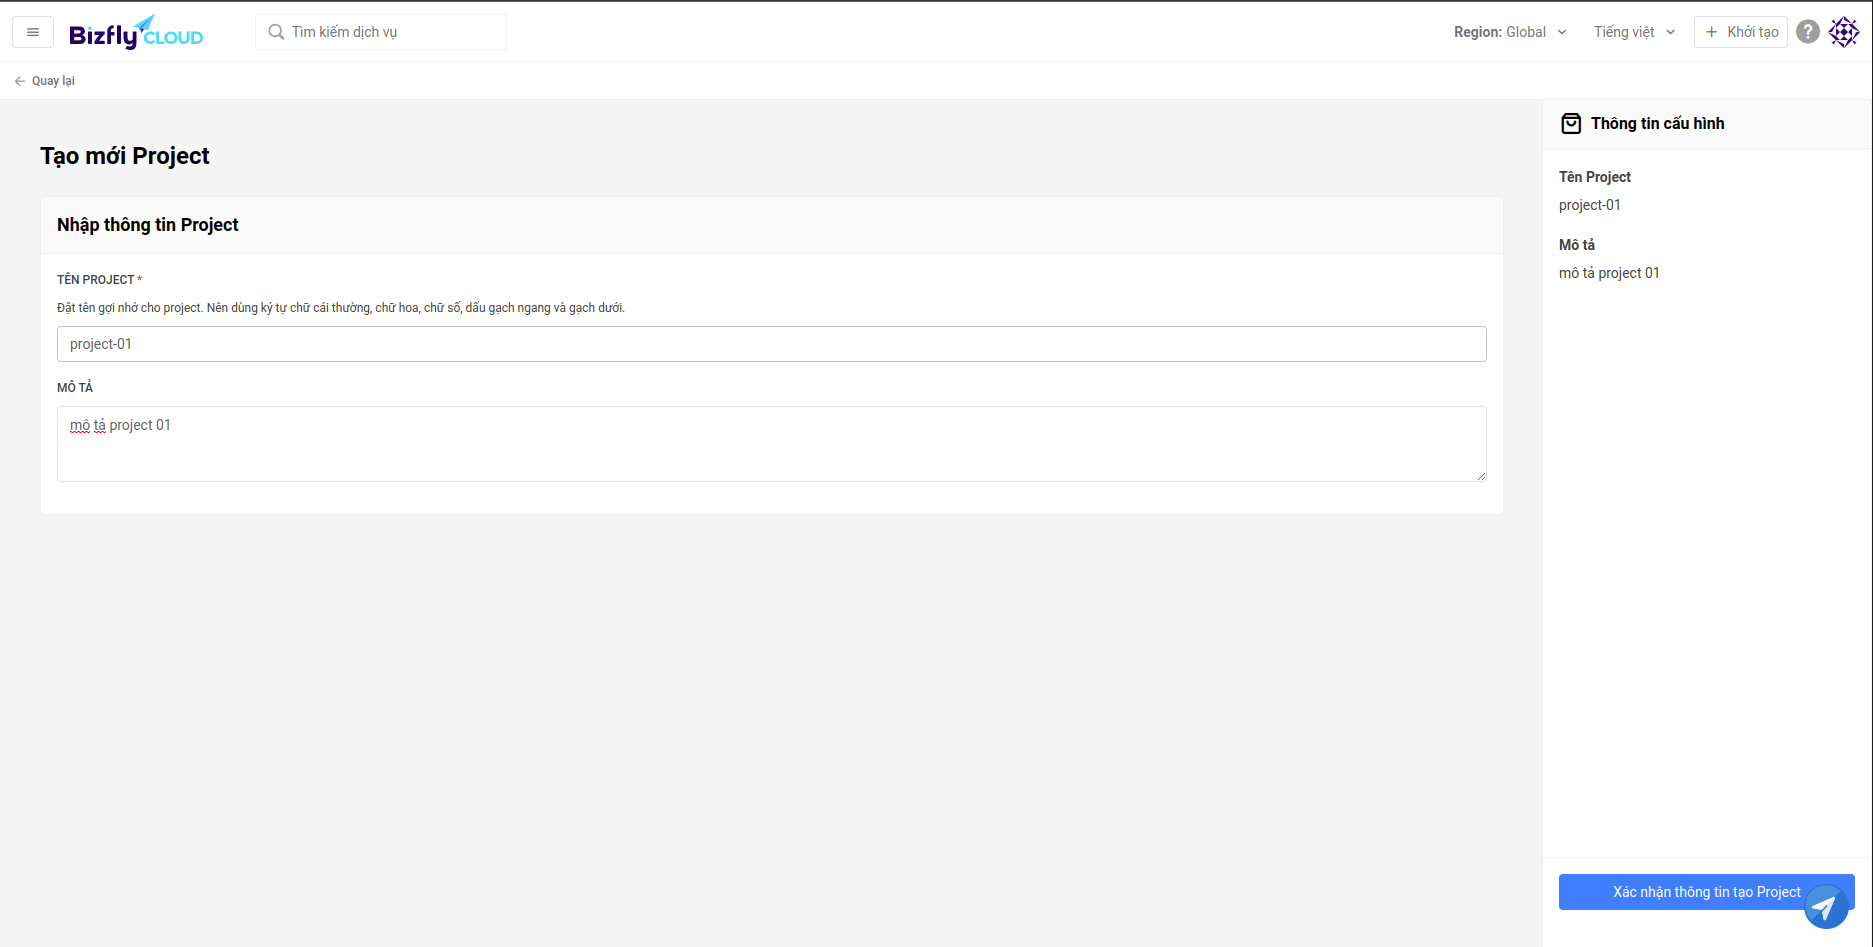The image size is (1873, 947).
Task: Click the chevron next to Region Global
Action: [1562, 32]
